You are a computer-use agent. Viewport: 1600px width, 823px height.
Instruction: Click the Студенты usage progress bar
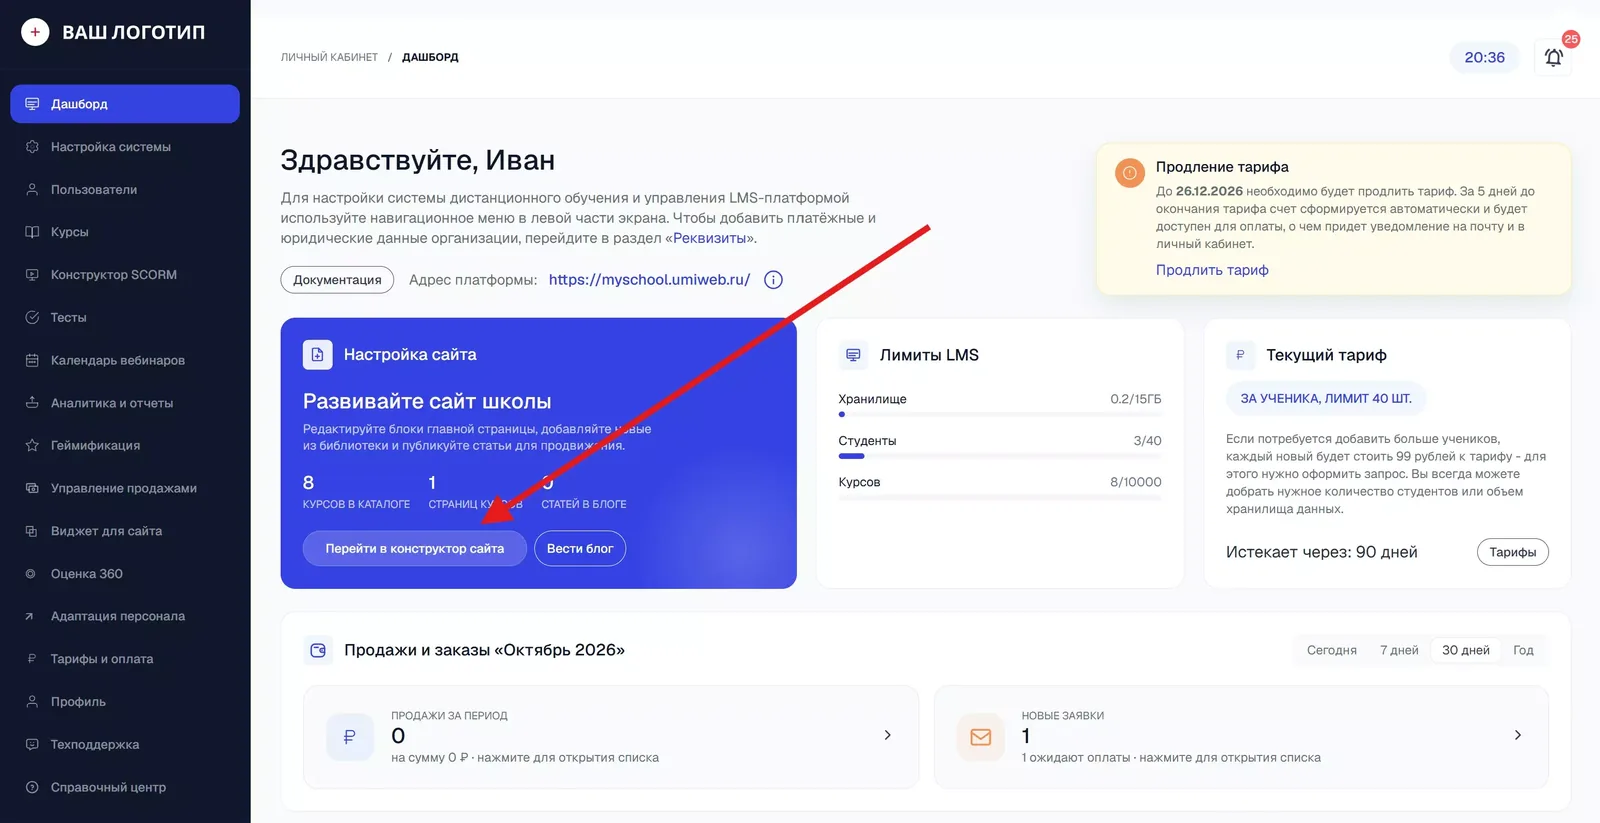coord(1000,456)
